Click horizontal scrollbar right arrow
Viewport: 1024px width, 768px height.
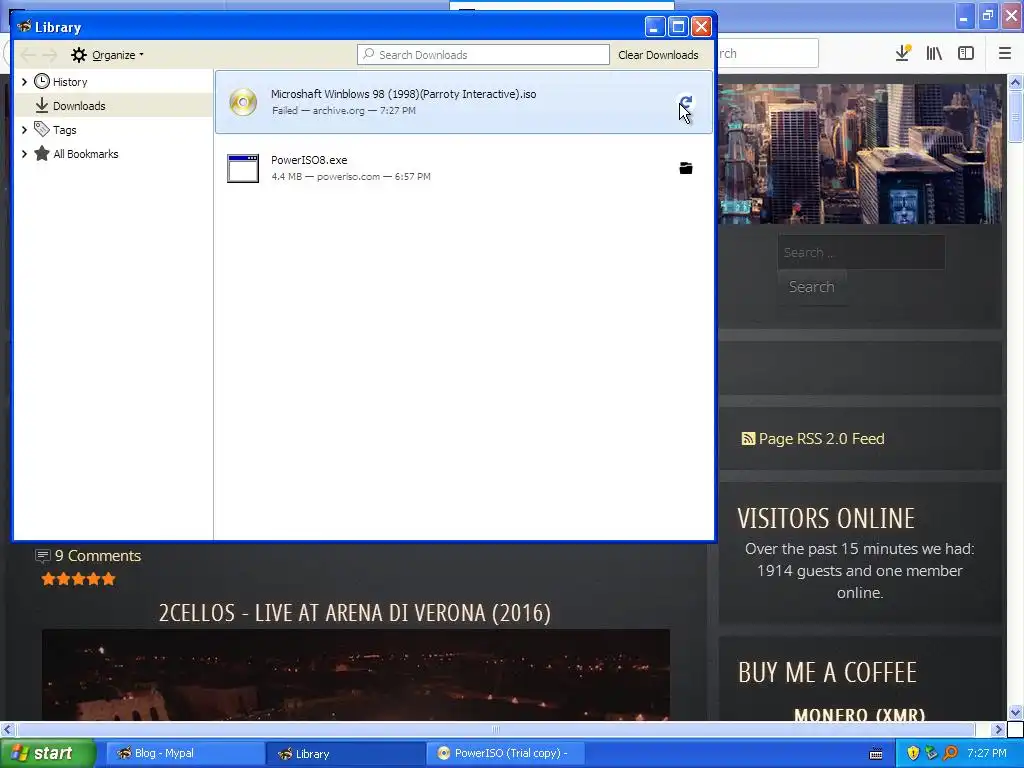pos(999,729)
